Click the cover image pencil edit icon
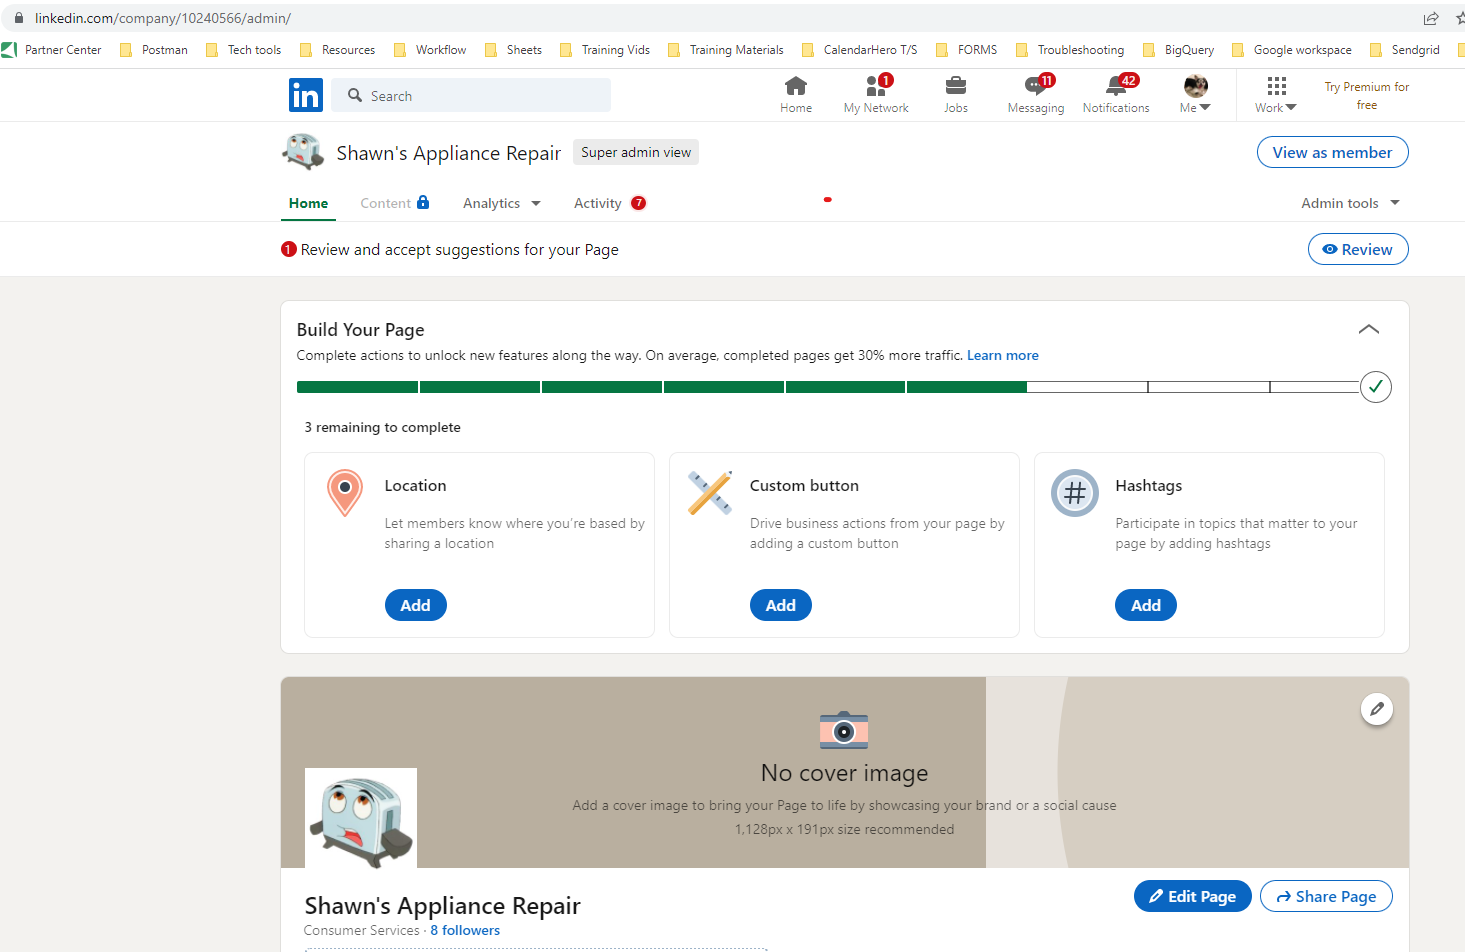1465x952 pixels. click(1377, 709)
